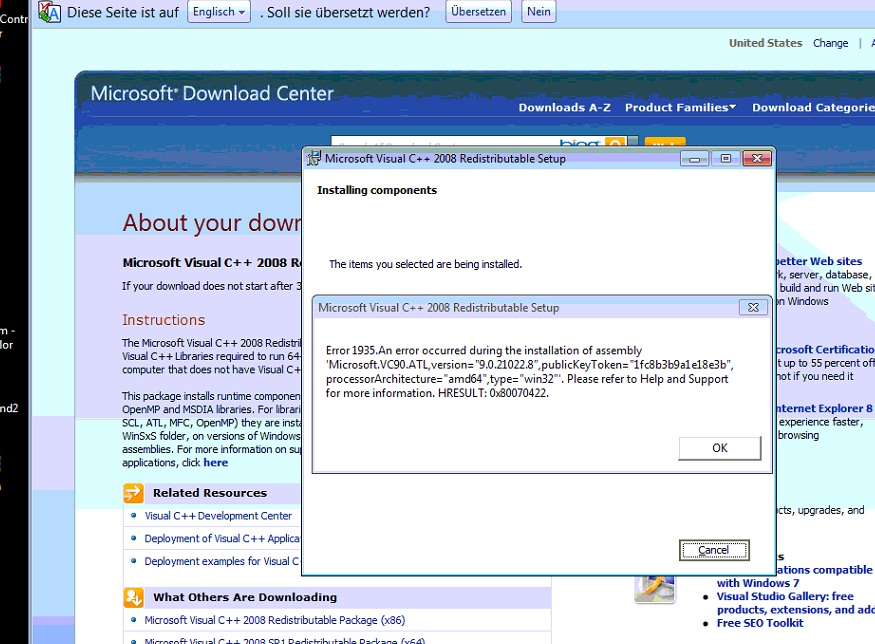Click the 'here' link in instructions
This screenshot has height=644, width=875.
click(x=215, y=463)
